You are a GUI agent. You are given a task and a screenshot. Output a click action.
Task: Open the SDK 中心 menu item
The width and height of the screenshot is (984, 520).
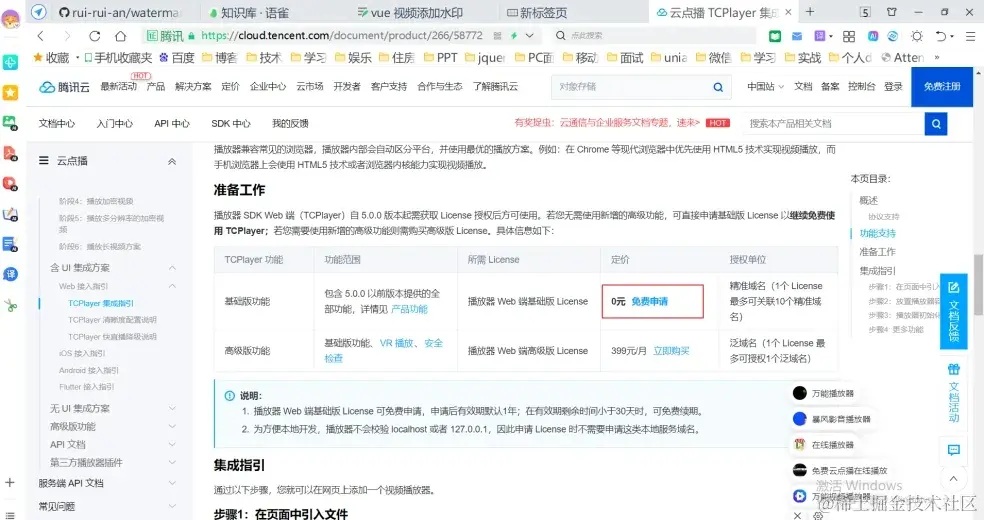[x=231, y=124]
